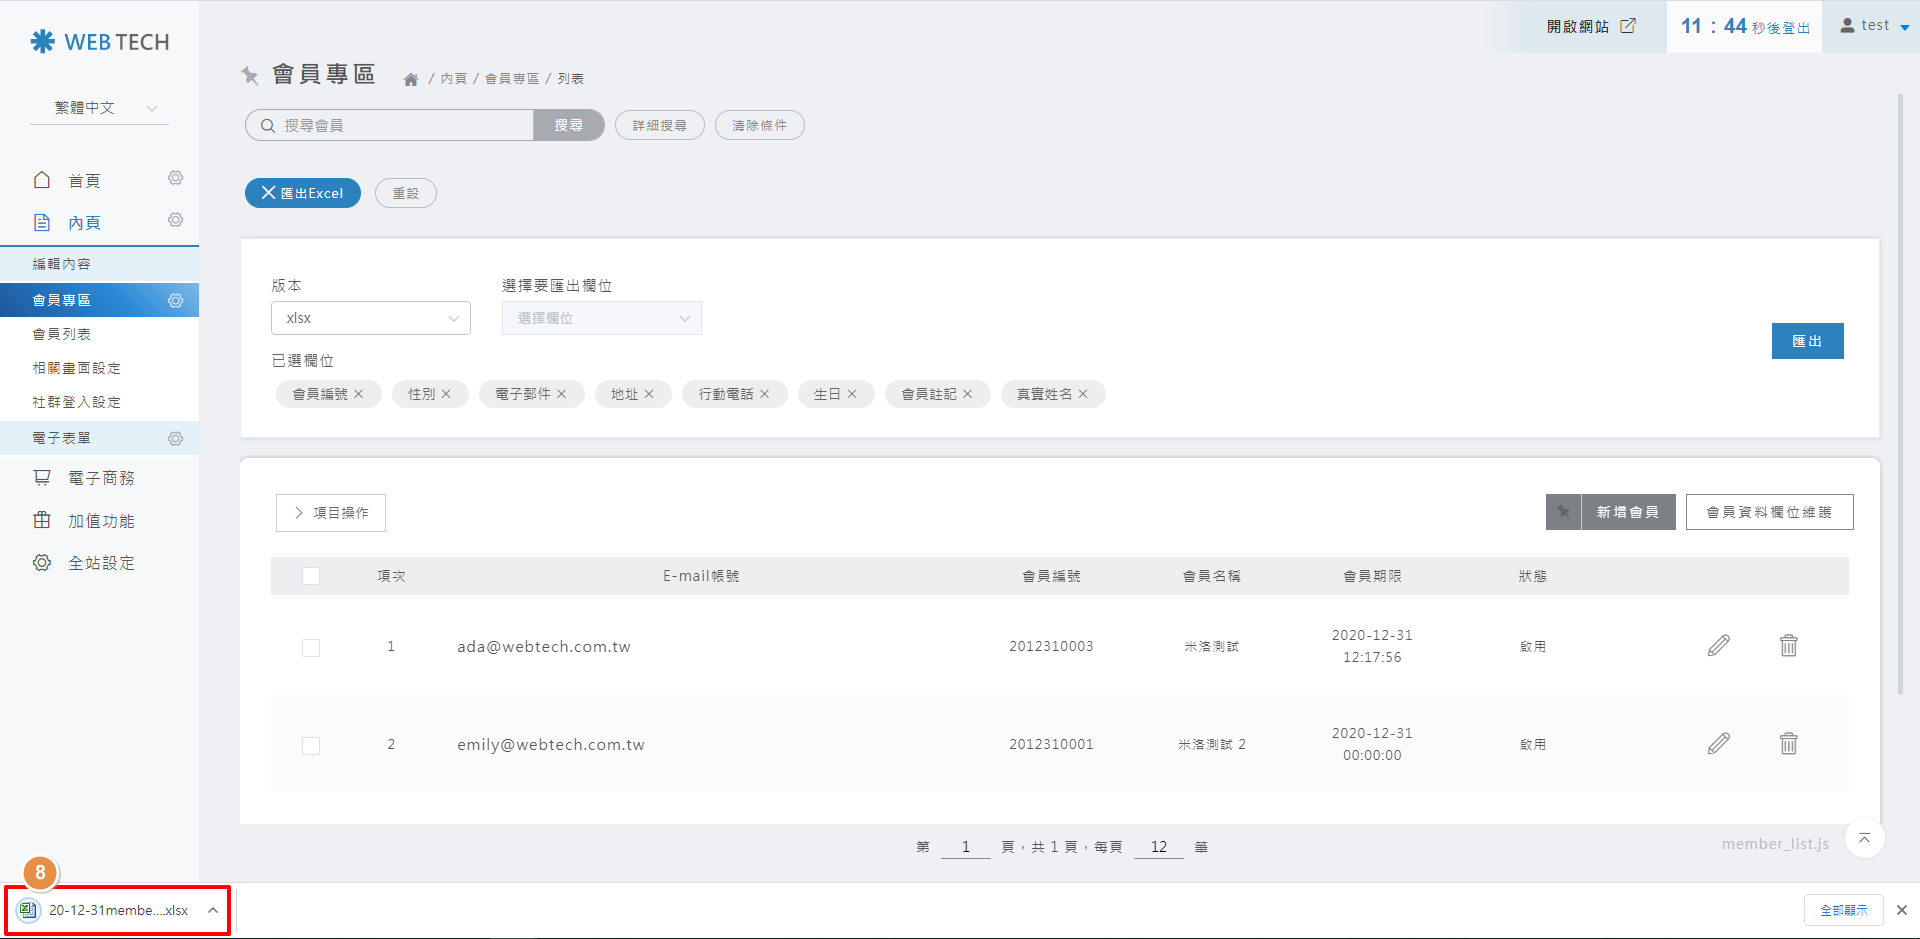Click the pin icon beside 新增會員
The image size is (1920, 939).
pyautogui.click(x=1563, y=512)
